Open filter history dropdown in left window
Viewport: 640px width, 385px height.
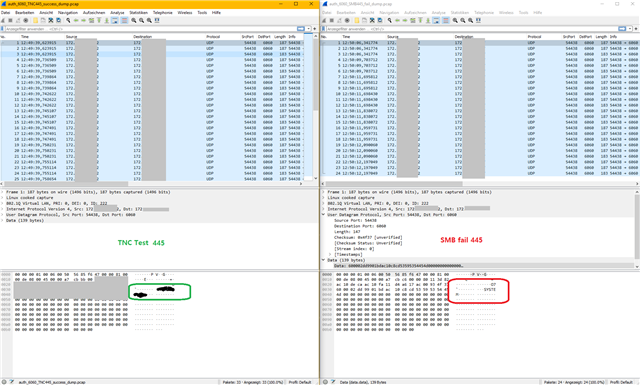[x=309, y=29]
